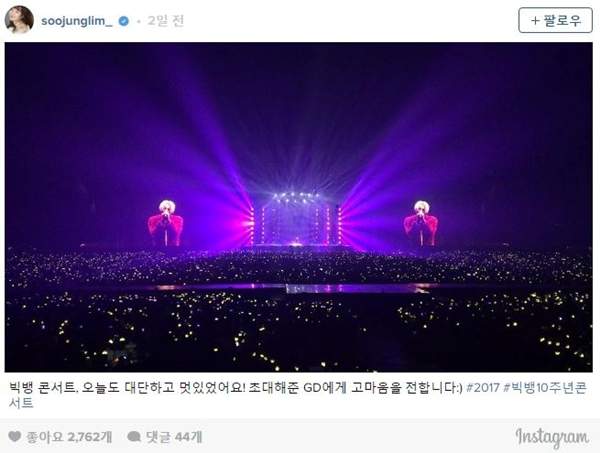600x453 pixels.
Task: Click the plus sign beside 팔로우
Action: click(536, 20)
